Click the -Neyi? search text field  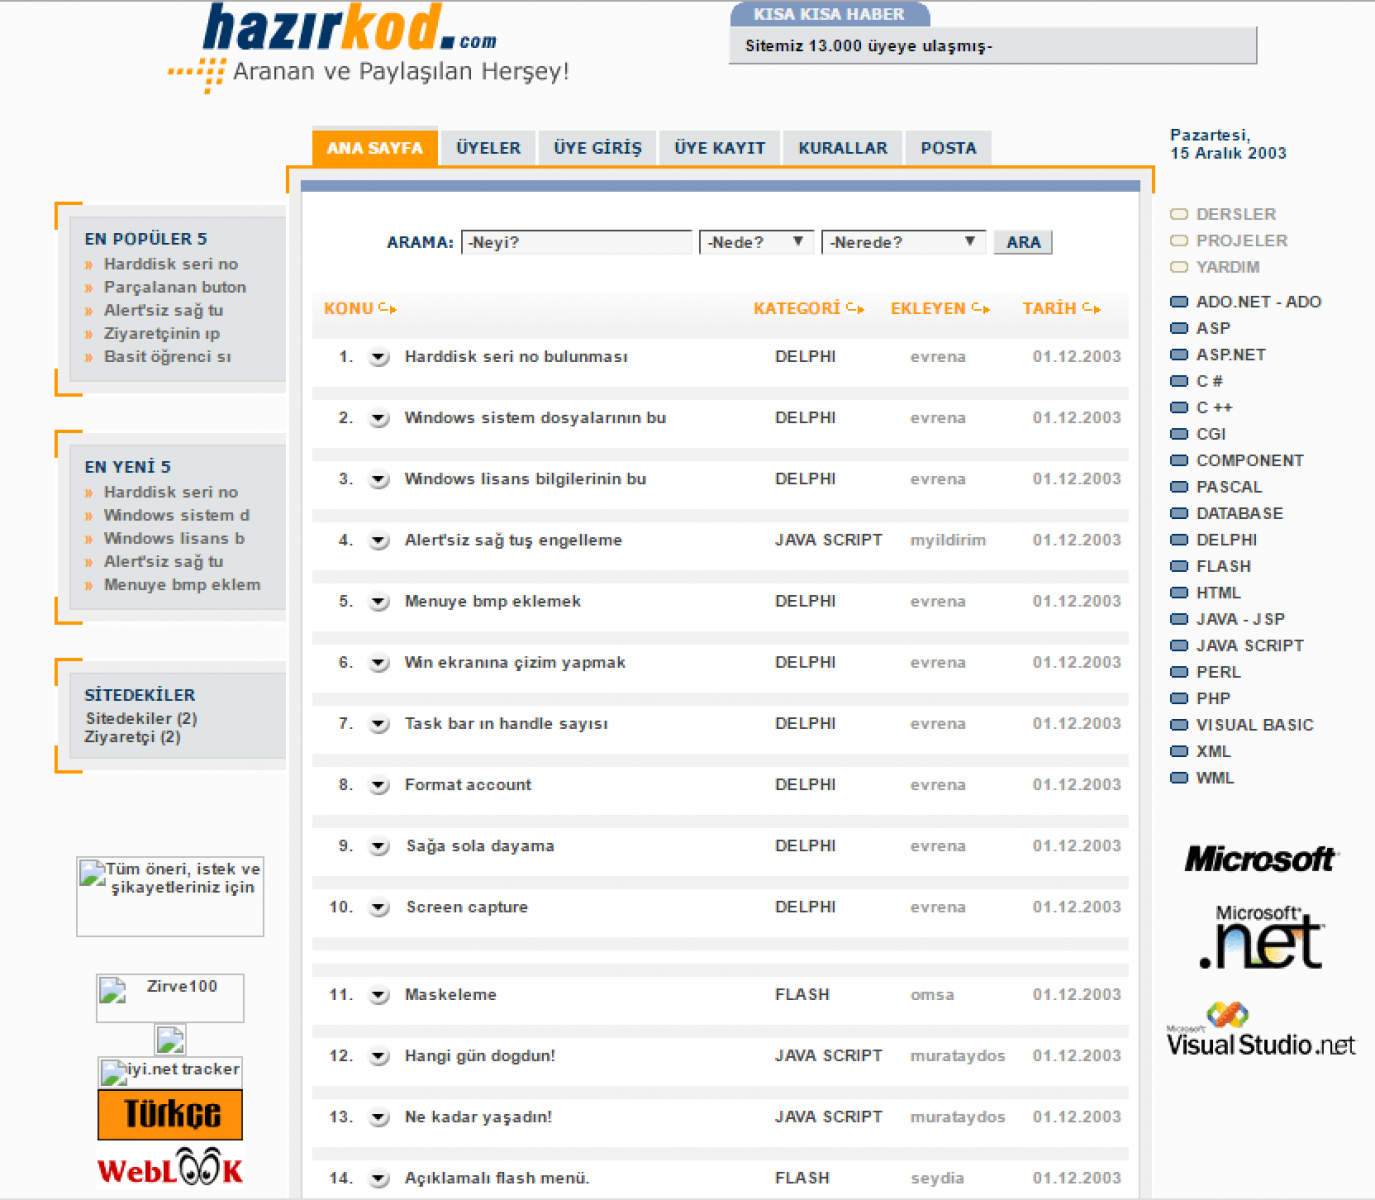(x=576, y=242)
